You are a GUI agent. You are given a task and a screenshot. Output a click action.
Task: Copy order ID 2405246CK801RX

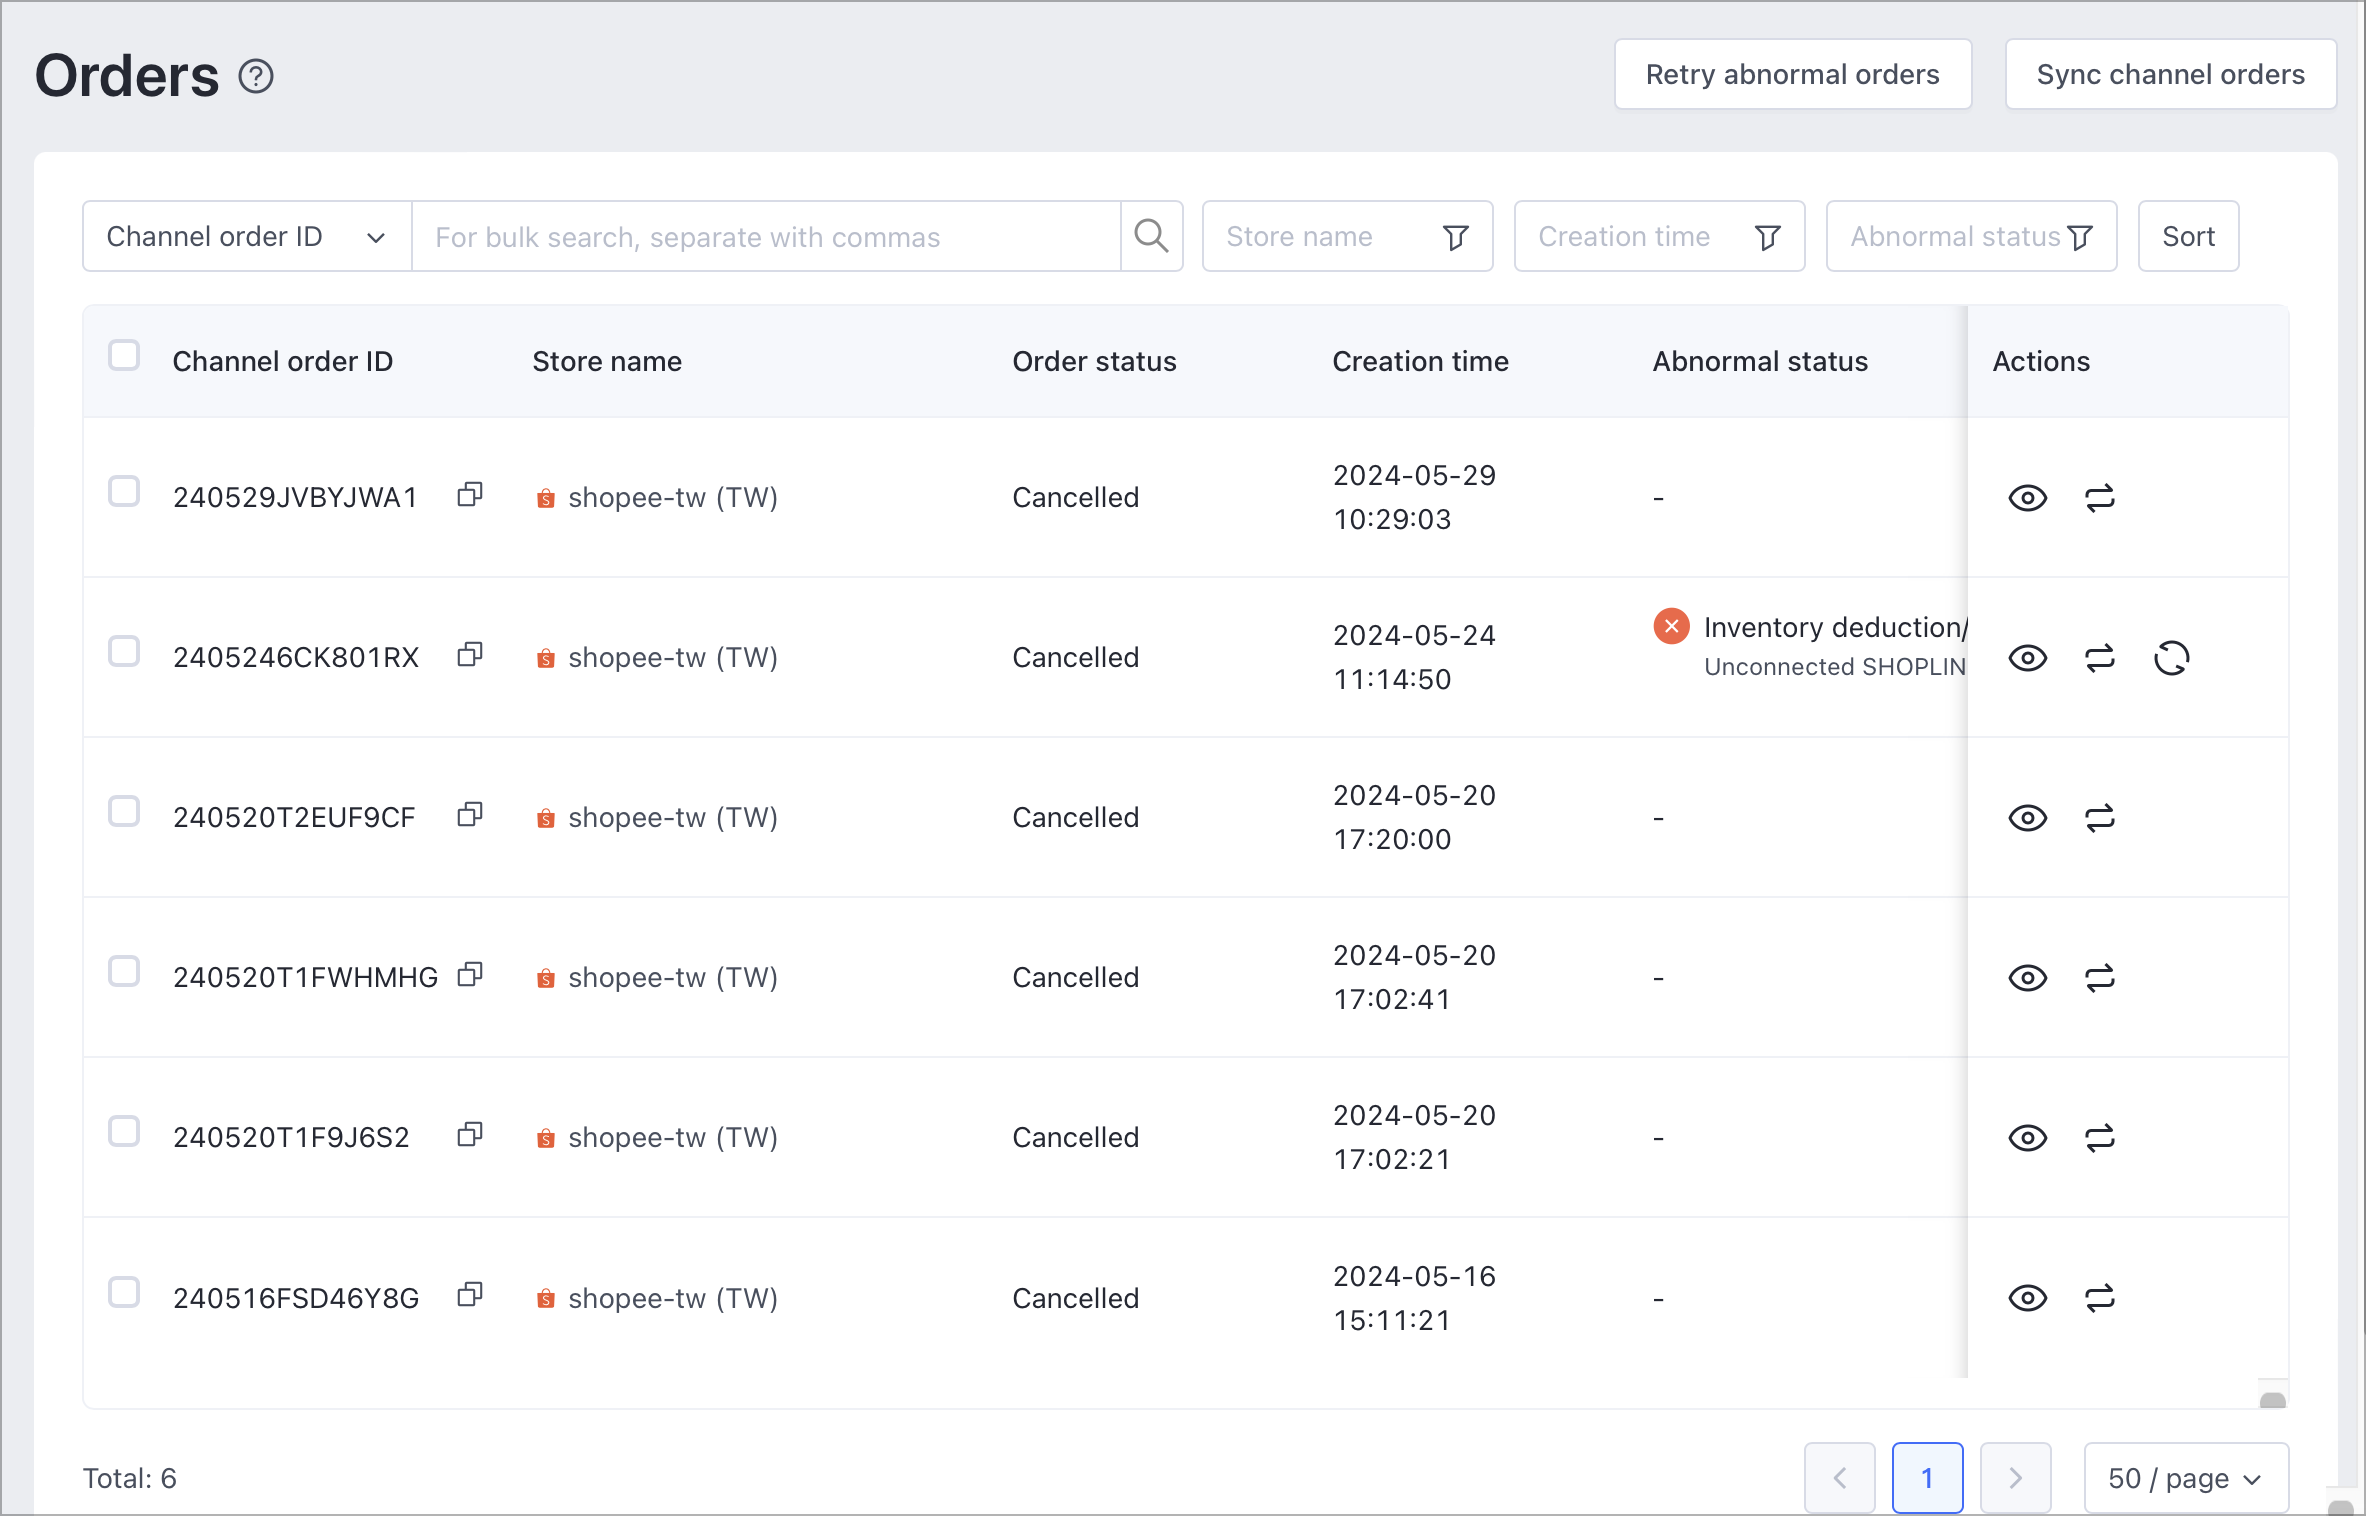tap(470, 655)
